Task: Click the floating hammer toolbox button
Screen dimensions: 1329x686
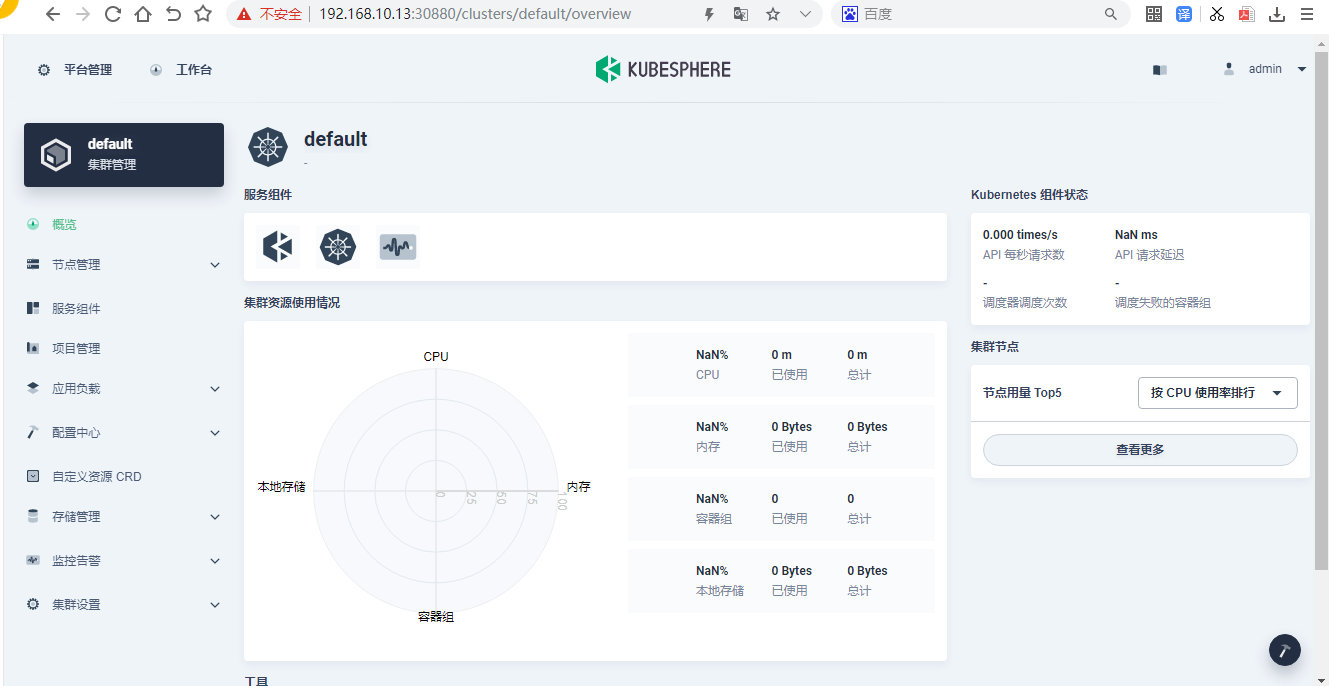Action: click(x=1285, y=650)
